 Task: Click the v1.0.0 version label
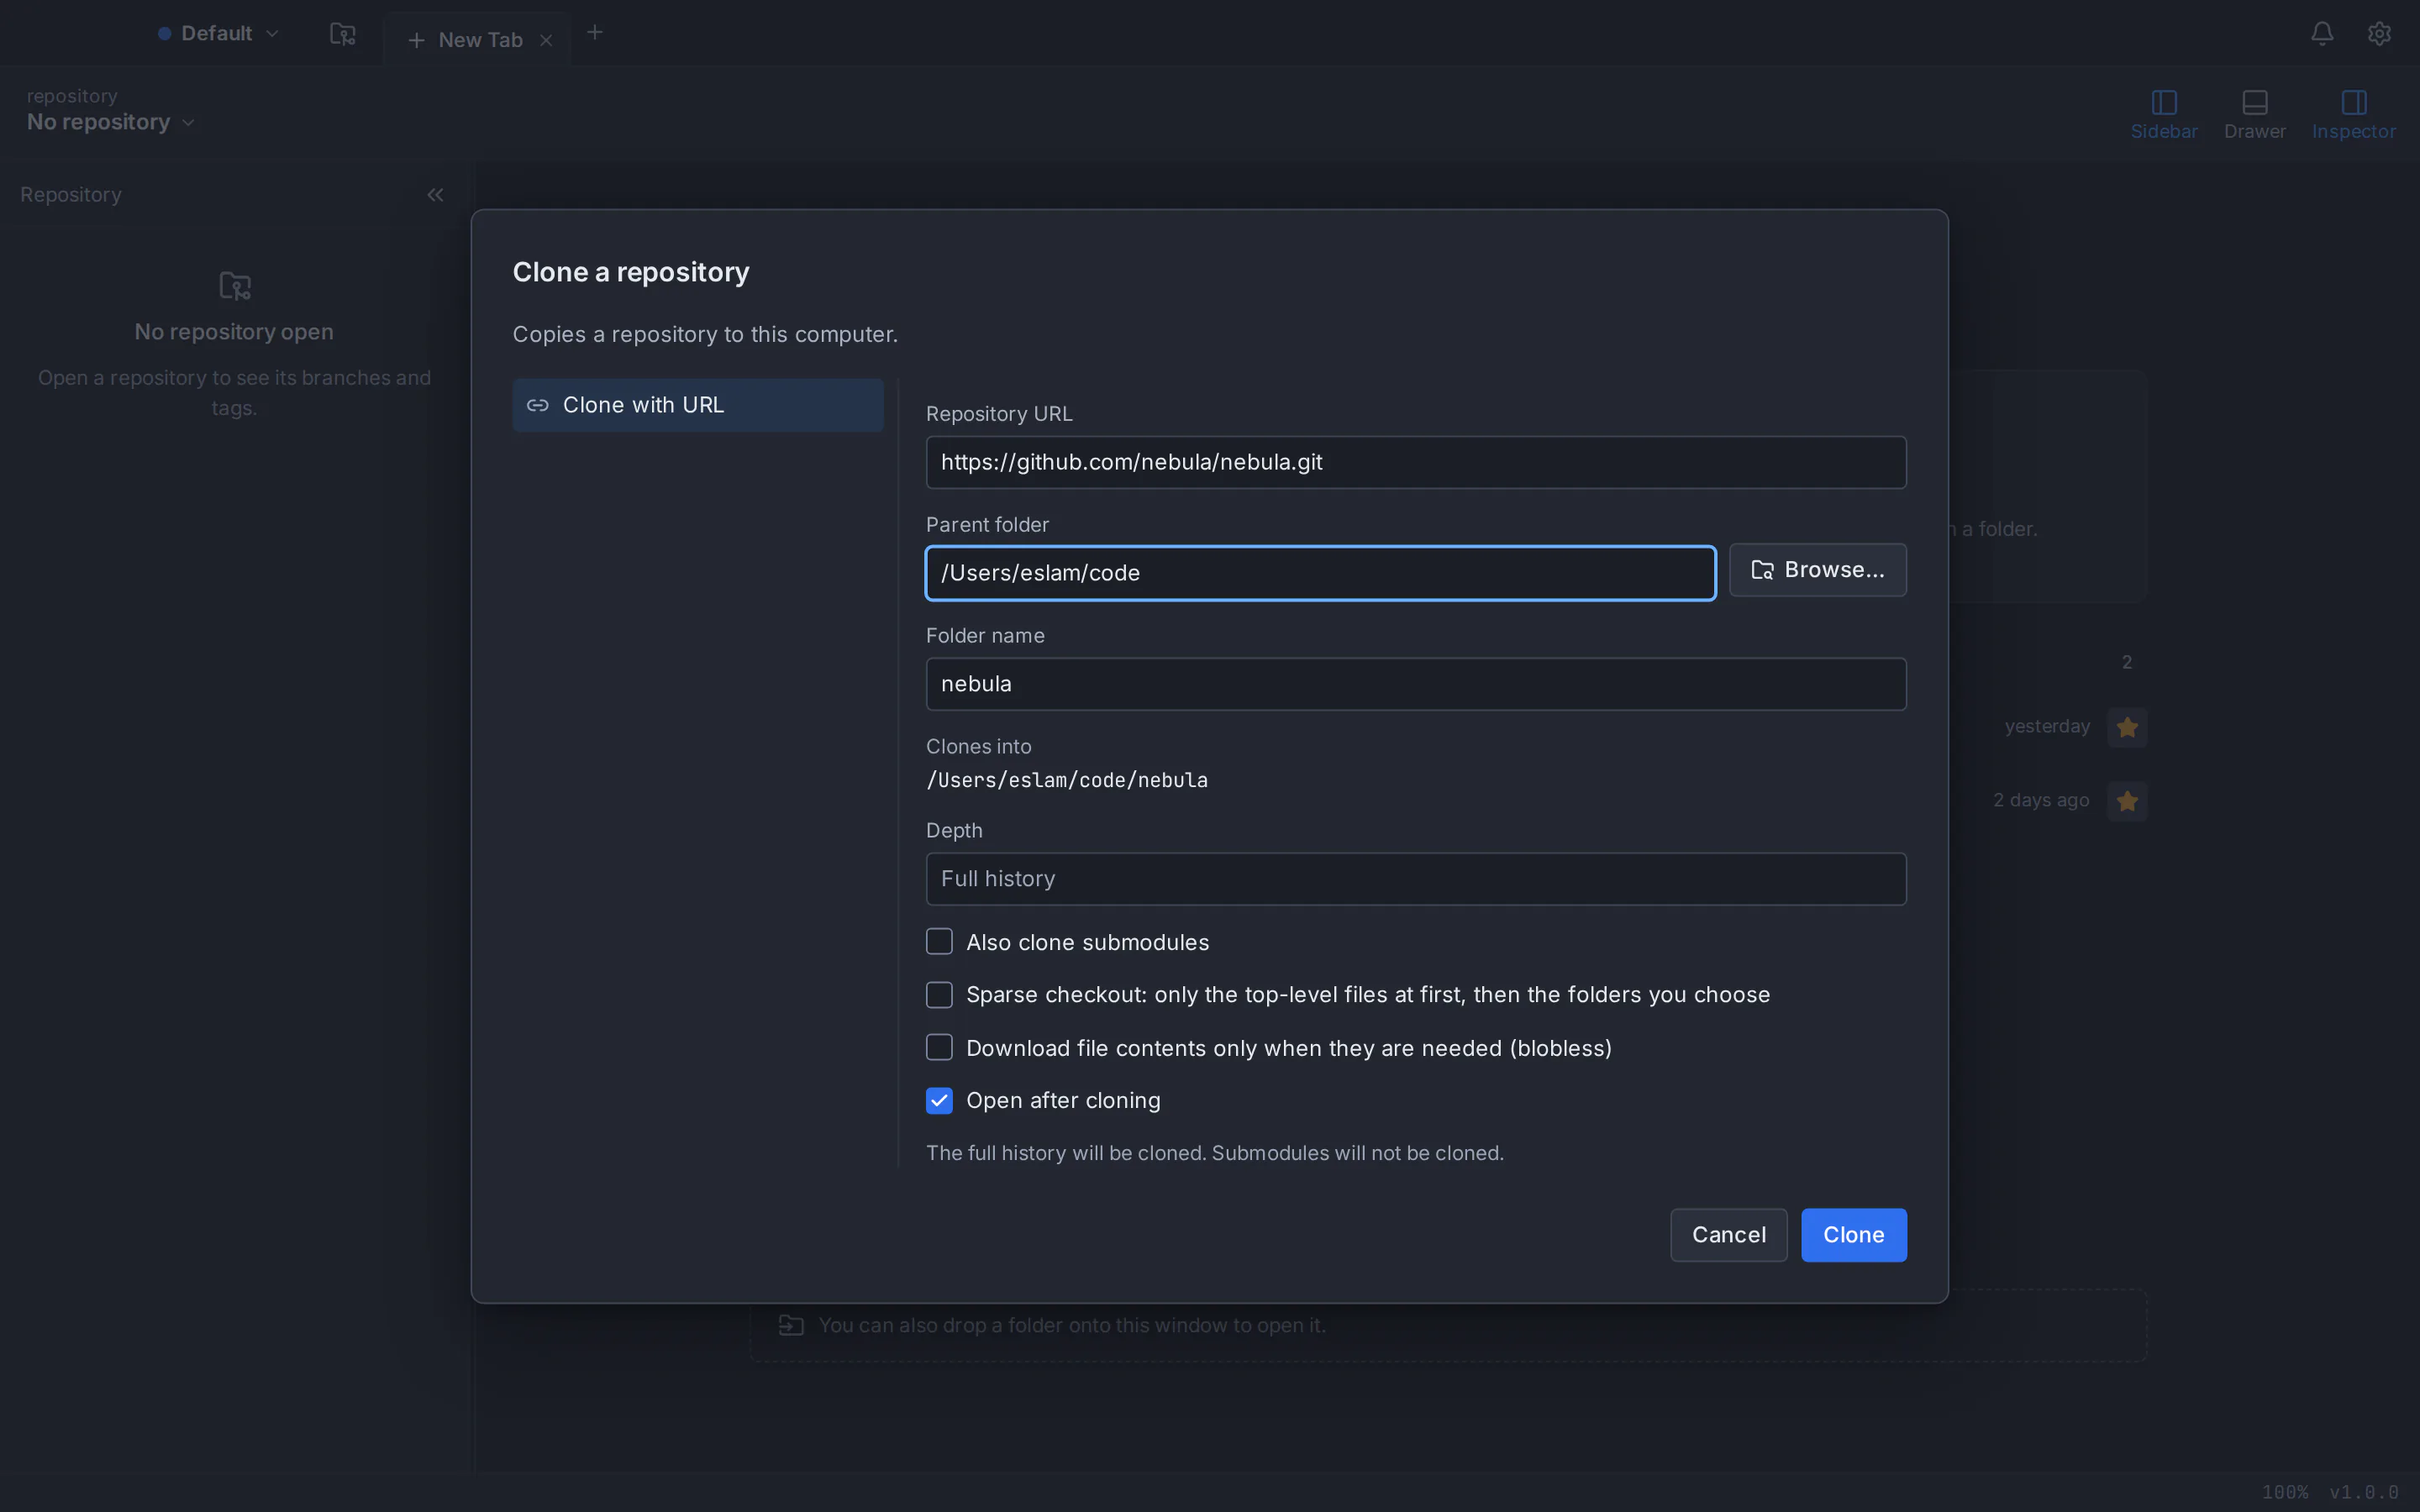coord(2364,1493)
